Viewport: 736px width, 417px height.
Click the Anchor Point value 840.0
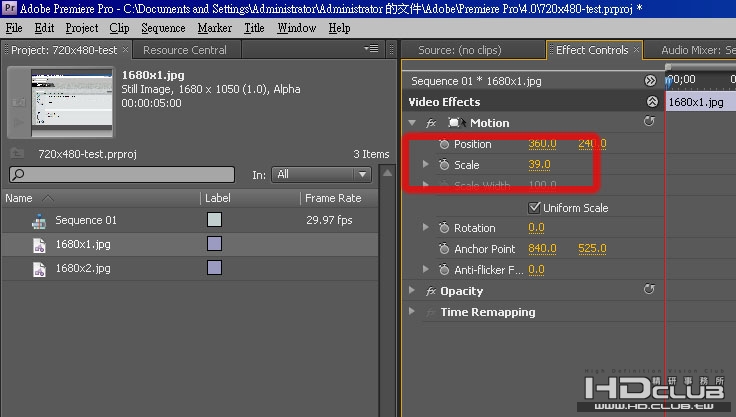click(542, 248)
